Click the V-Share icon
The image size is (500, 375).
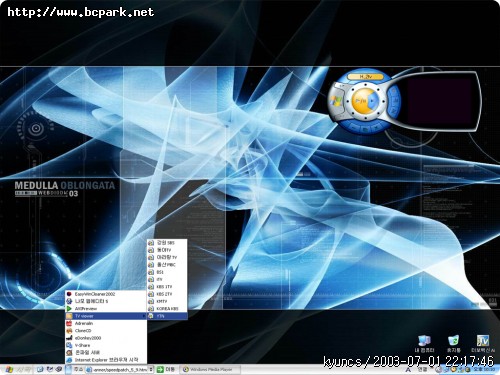(x=69, y=345)
